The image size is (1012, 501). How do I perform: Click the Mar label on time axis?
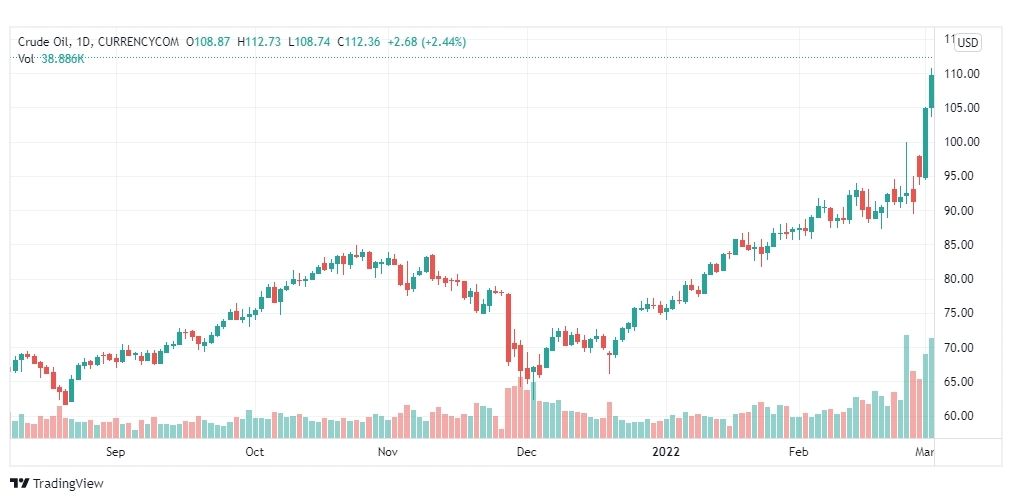pos(925,452)
